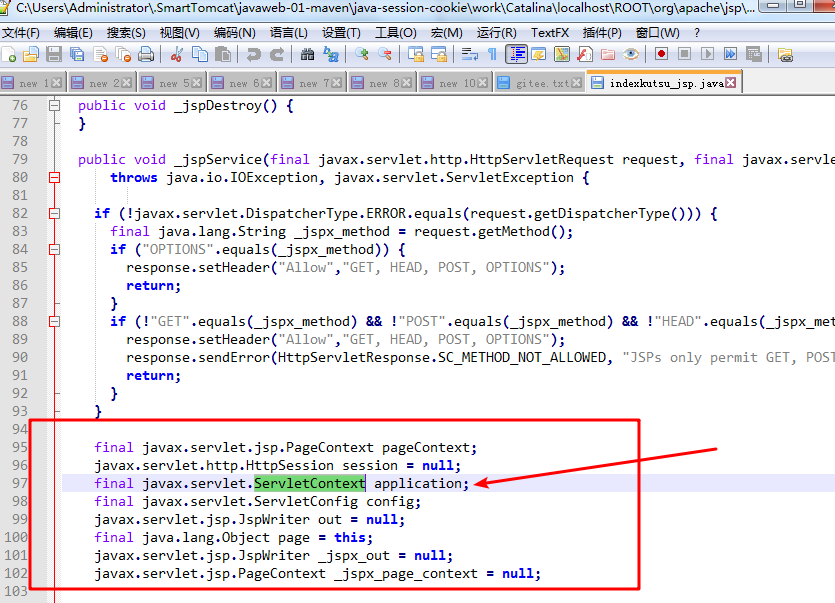Zoom in with magnifier plus icon
This screenshot has height=603, width=835.
(x=362, y=54)
